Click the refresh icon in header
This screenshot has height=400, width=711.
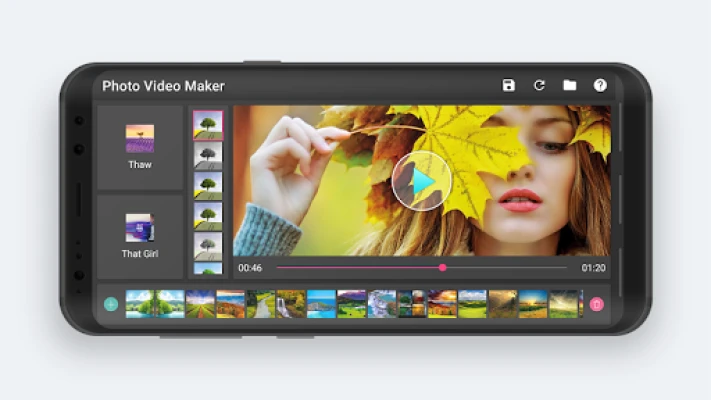click(539, 86)
